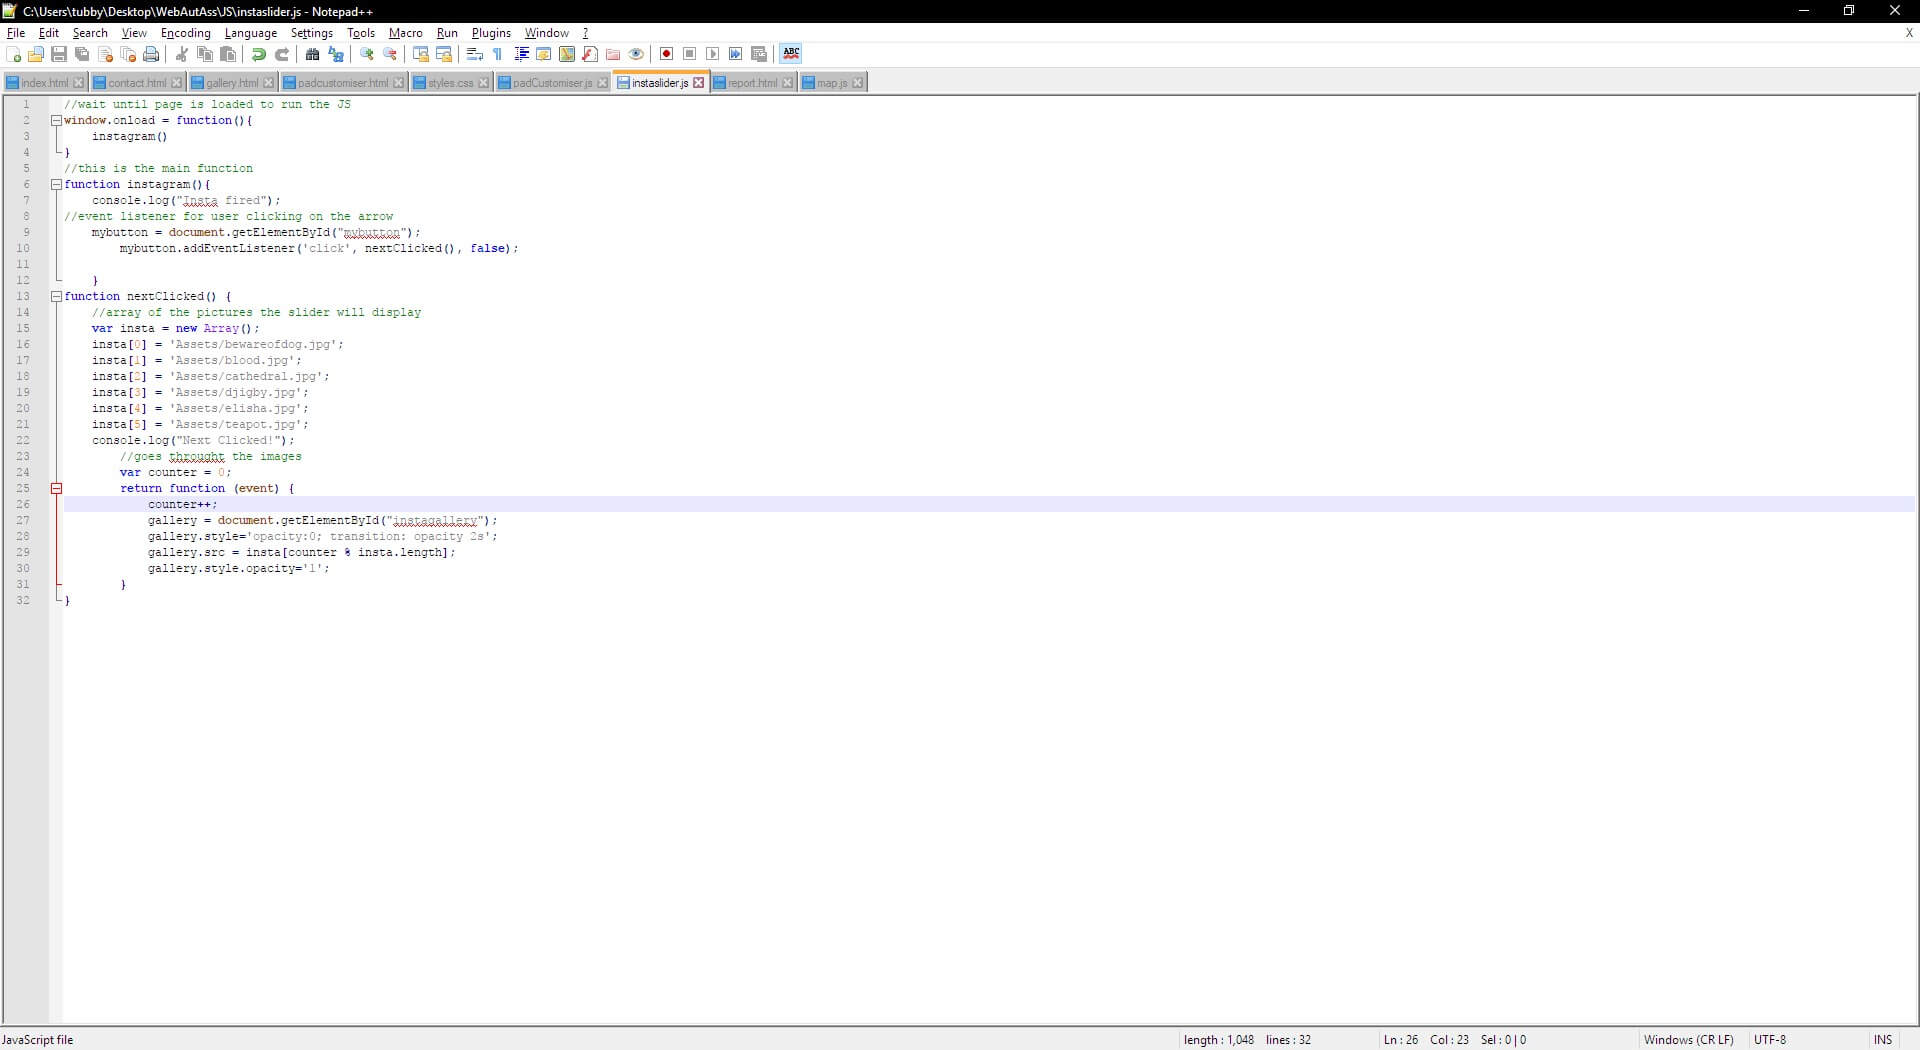Image resolution: width=1920 pixels, height=1050 pixels.
Task: Toggle the Function List panel icon
Action: (590, 54)
